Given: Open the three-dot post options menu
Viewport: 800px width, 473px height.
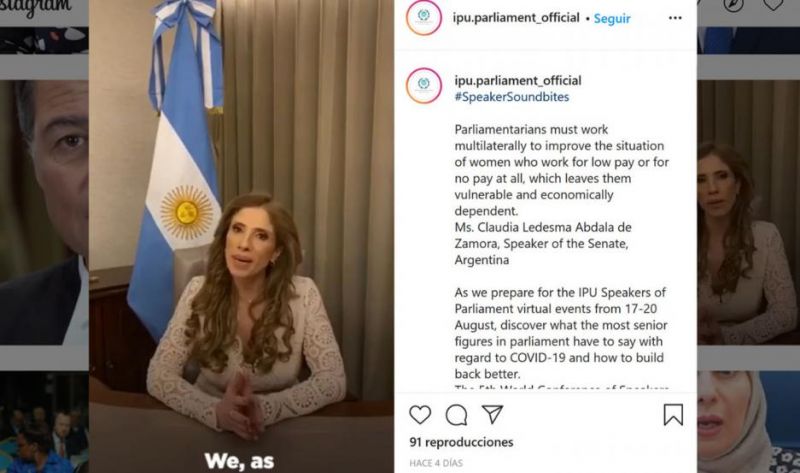Looking at the screenshot, I should [675, 18].
